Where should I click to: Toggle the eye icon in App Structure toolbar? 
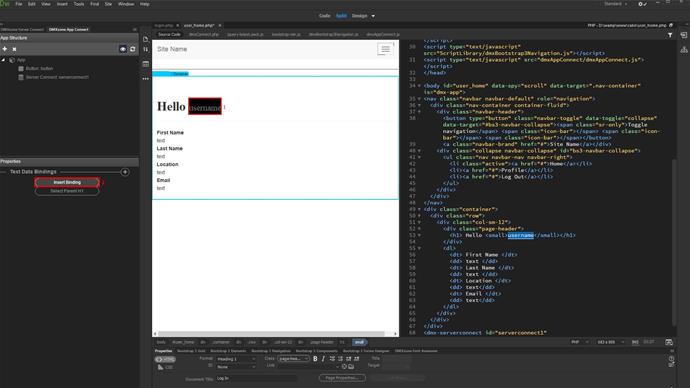[123, 49]
